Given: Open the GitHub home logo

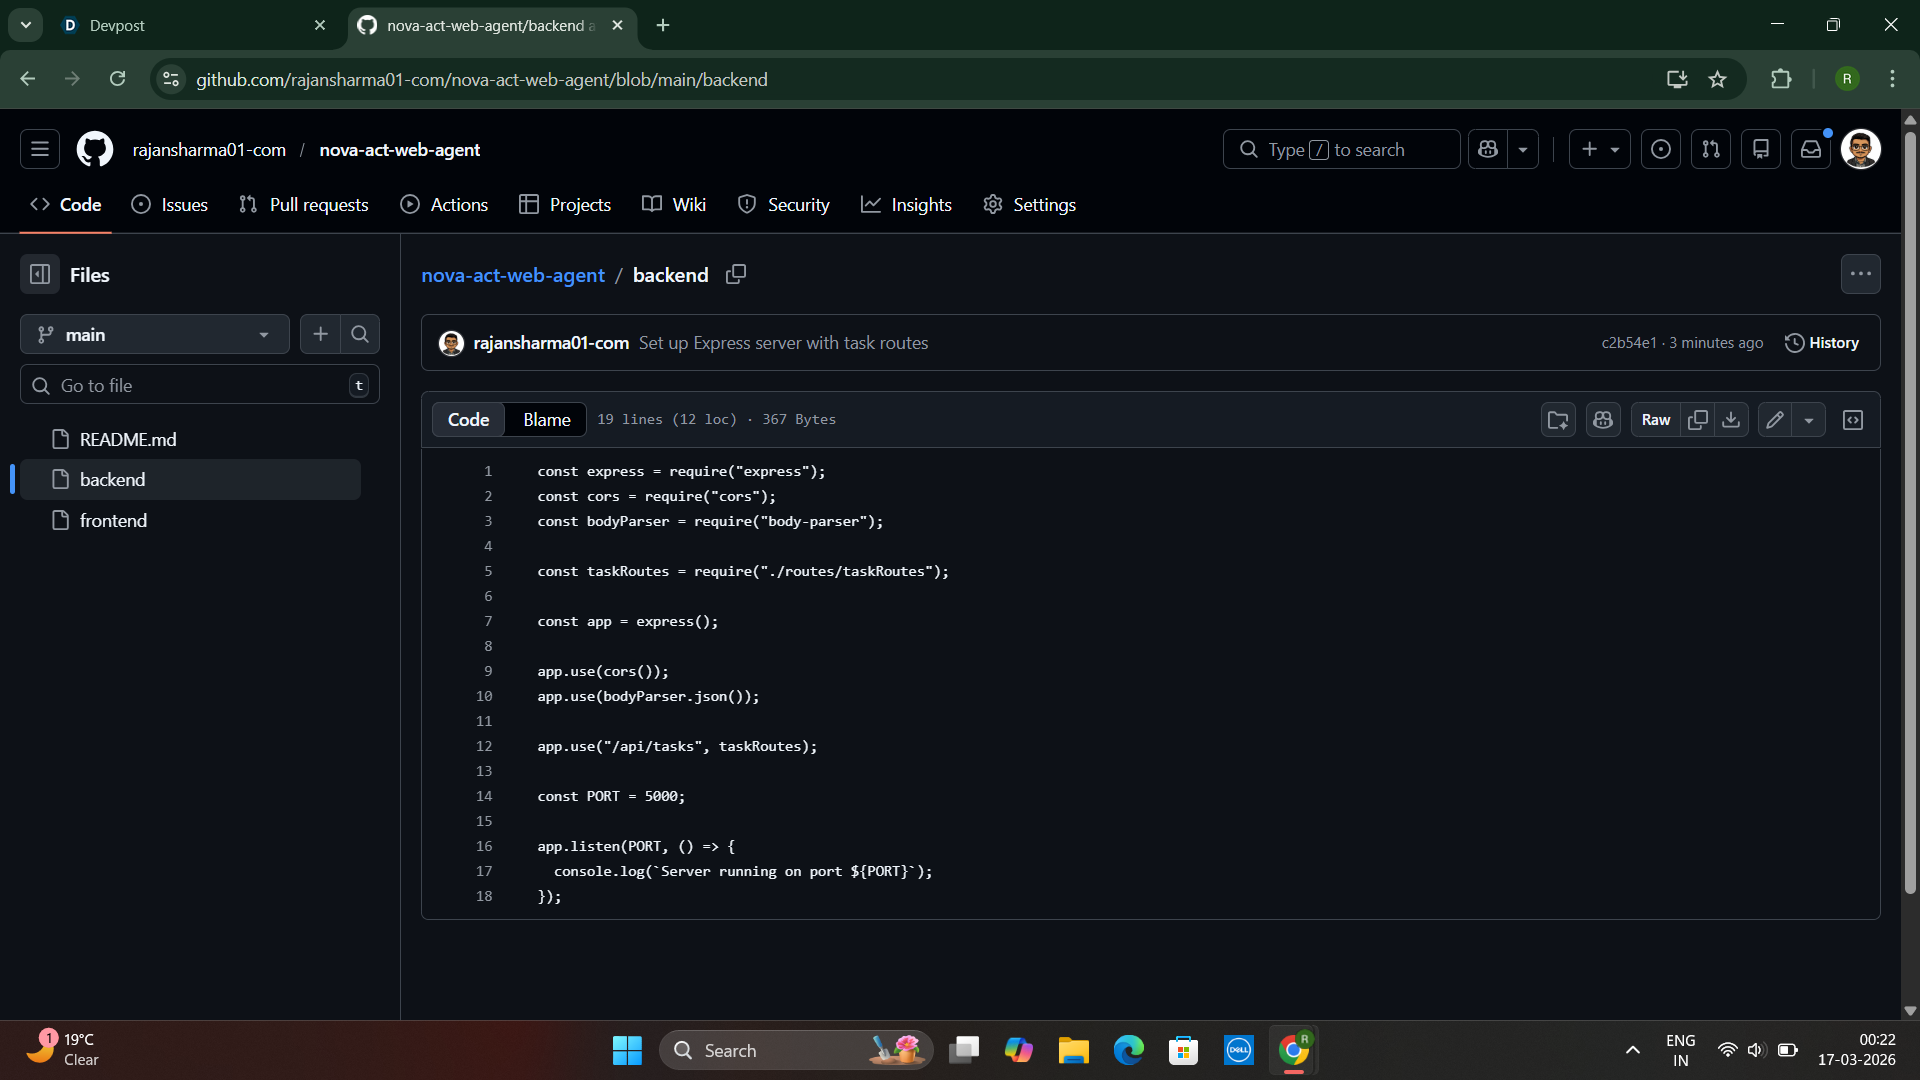Looking at the screenshot, I should 95,149.
